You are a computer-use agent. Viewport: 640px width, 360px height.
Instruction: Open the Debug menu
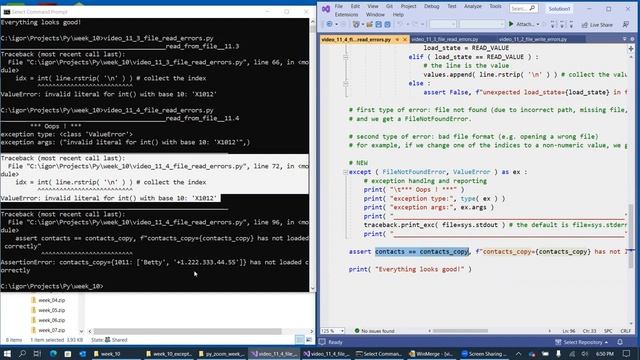click(x=431, y=7)
